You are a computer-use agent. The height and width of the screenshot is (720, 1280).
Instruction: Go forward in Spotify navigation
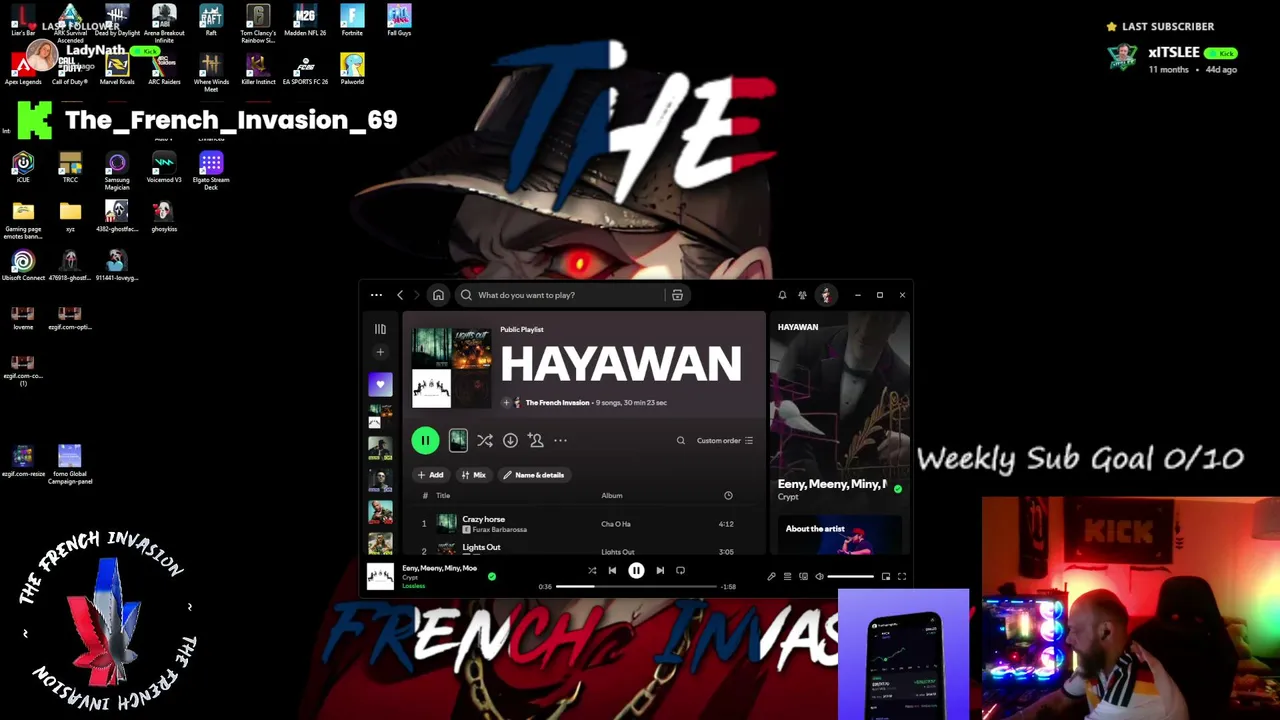click(x=417, y=295)
